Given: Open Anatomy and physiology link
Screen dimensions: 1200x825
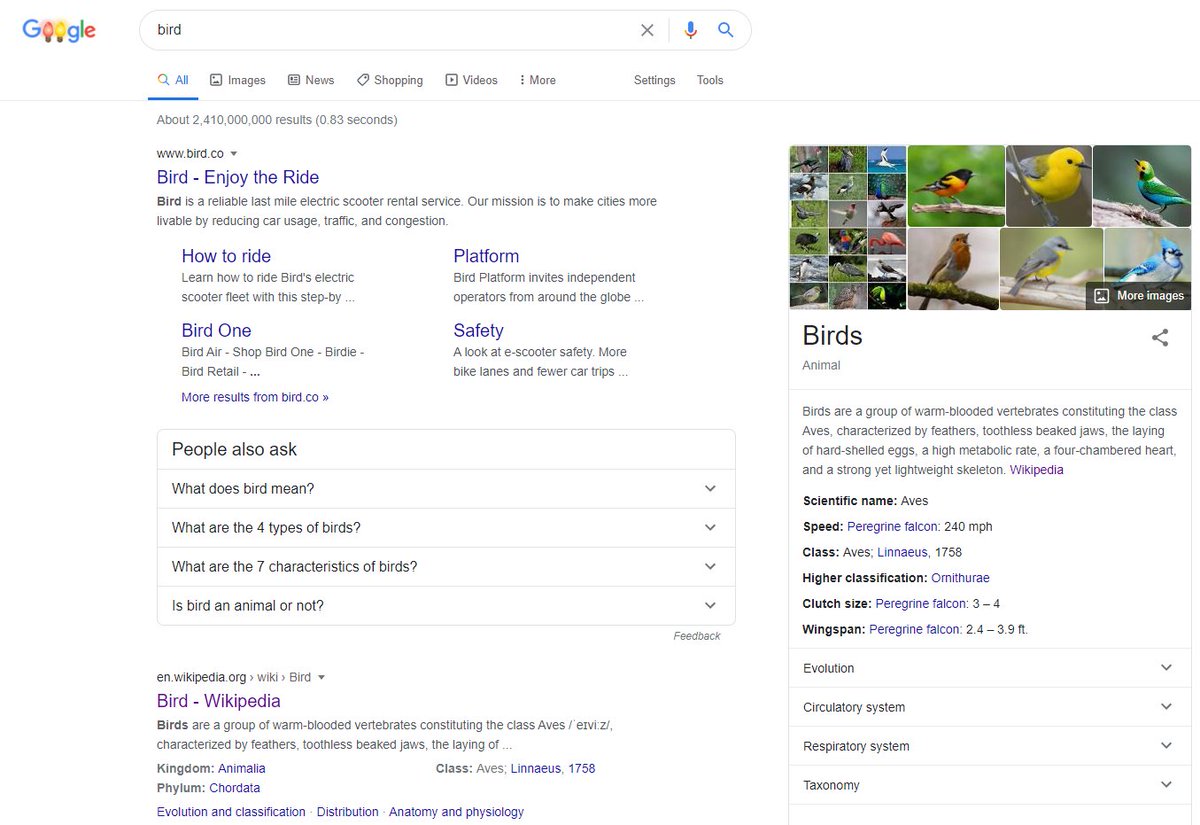Looking at the screenshot, I should click(x=456, y=812).
